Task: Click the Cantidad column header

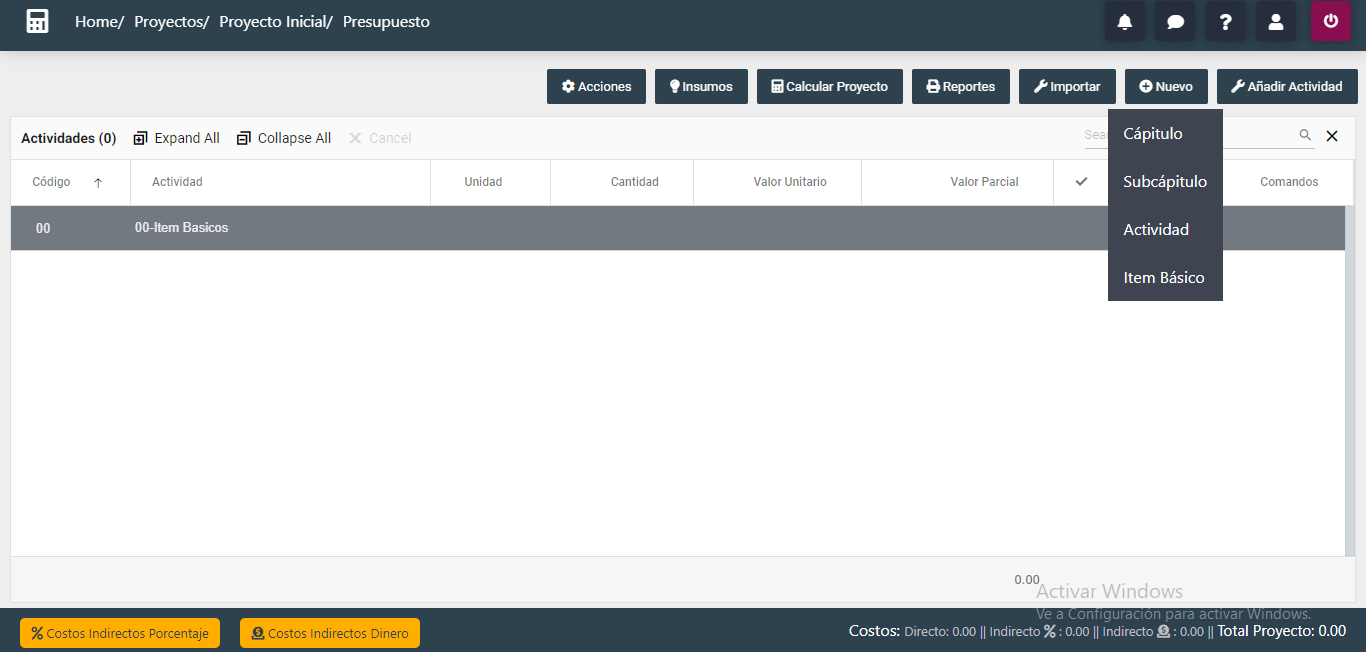Action: tap(635, 182)
